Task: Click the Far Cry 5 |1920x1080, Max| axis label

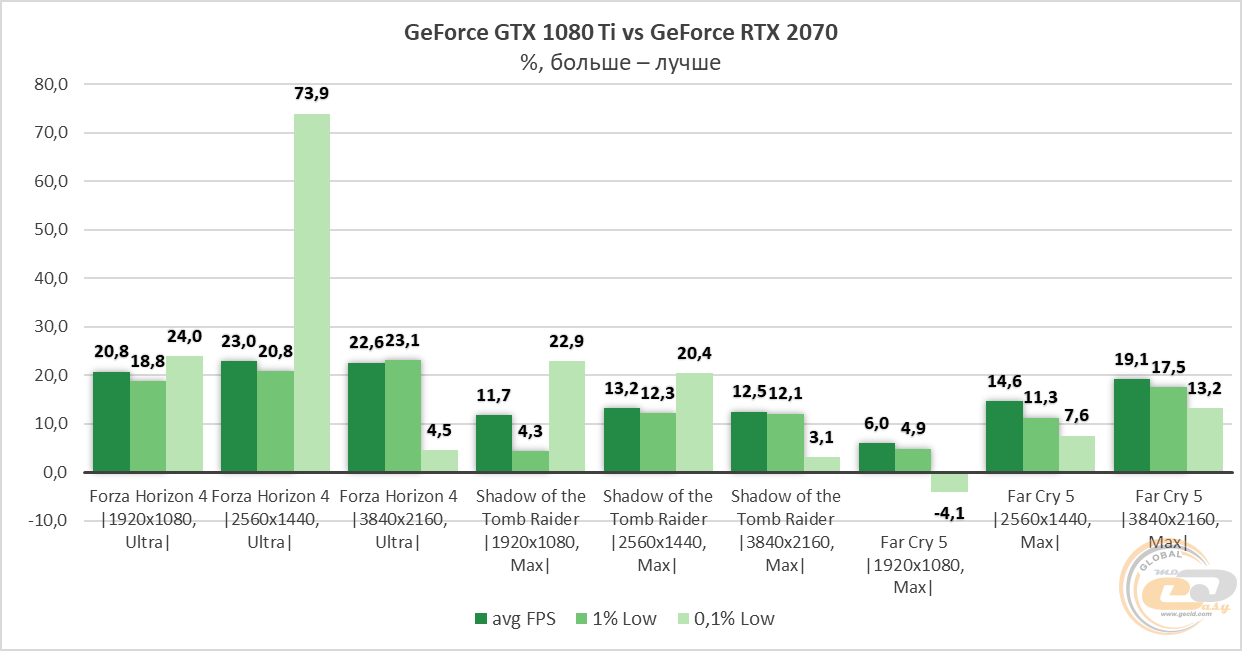Action: [913, 565]
